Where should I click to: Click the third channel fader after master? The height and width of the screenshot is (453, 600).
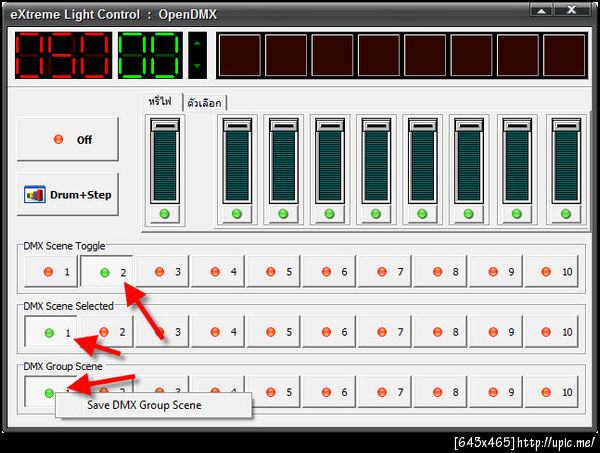click(329, 161)
